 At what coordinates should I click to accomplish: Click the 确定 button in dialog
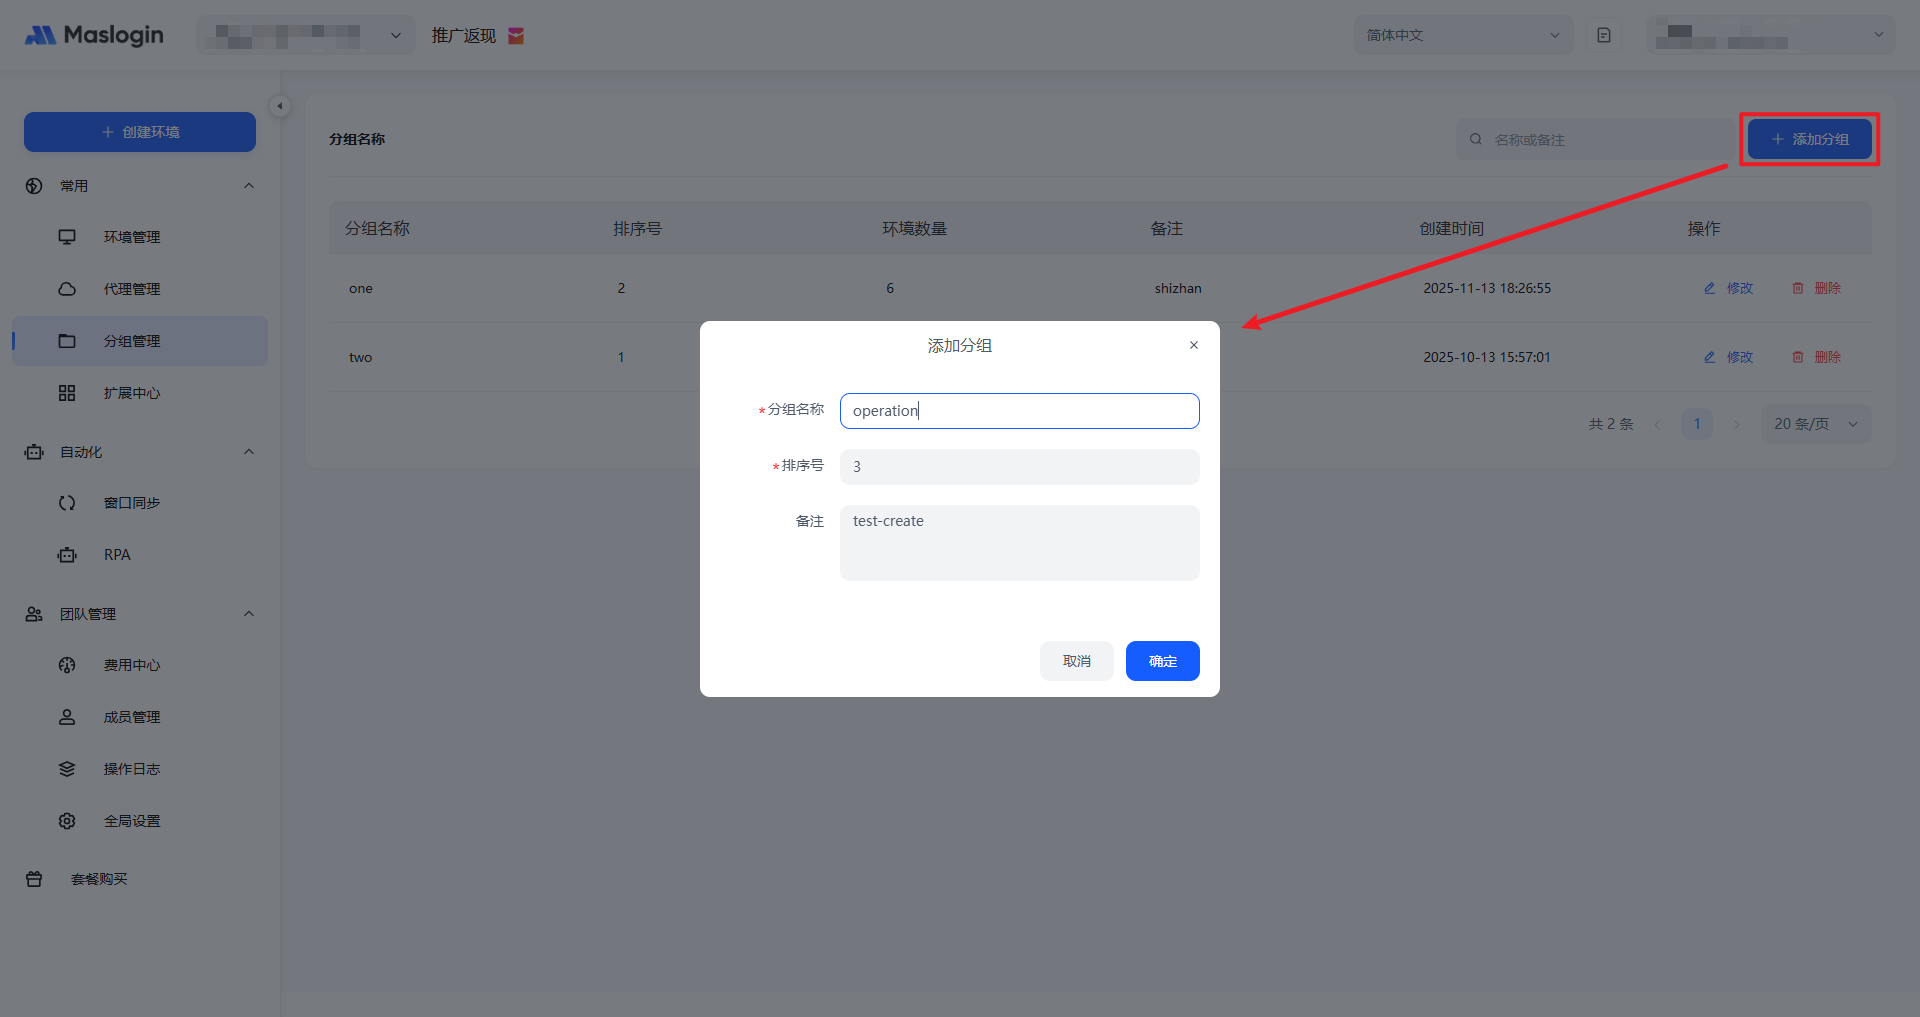[x=1162, y=661]
